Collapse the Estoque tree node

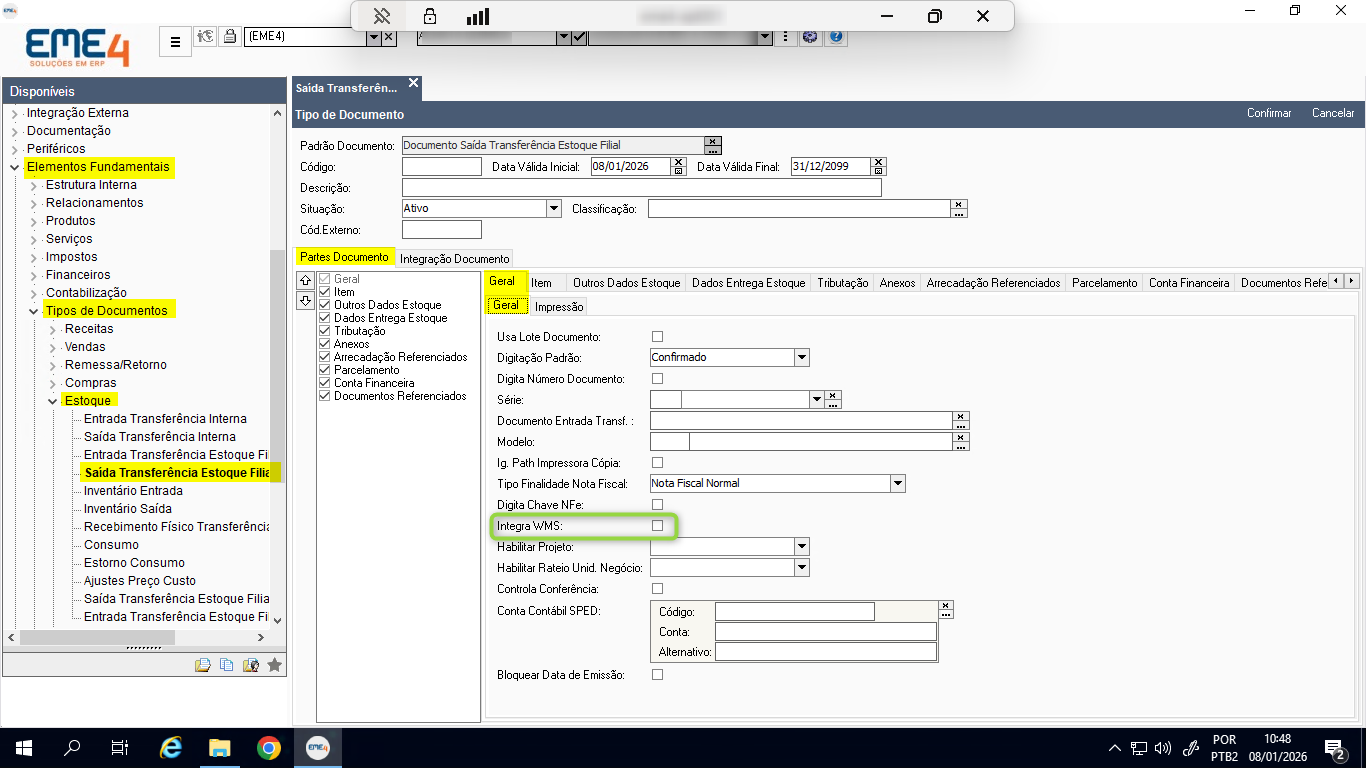[x=52, y=401]
